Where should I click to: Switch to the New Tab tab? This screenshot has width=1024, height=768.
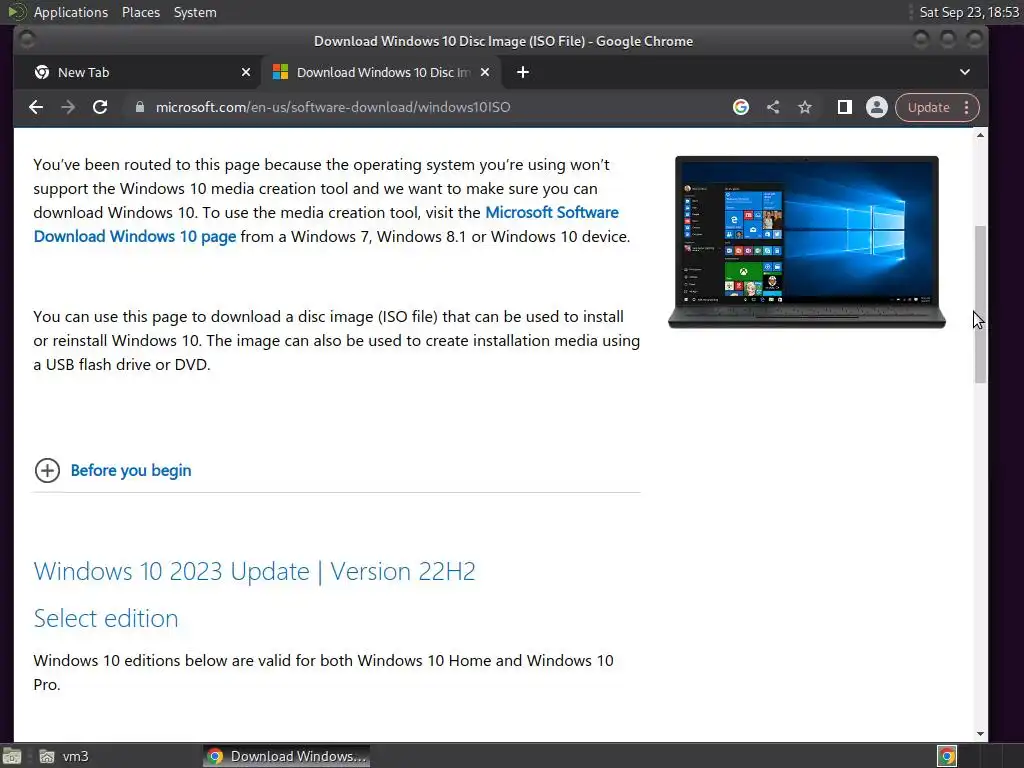pyautogui.click(x=137, y=72)
